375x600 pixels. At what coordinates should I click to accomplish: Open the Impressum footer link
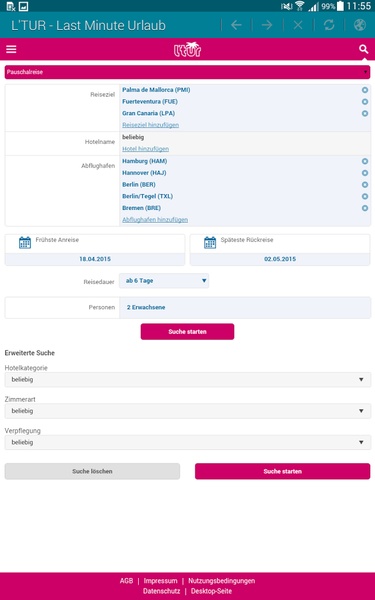tap(160, 581)
